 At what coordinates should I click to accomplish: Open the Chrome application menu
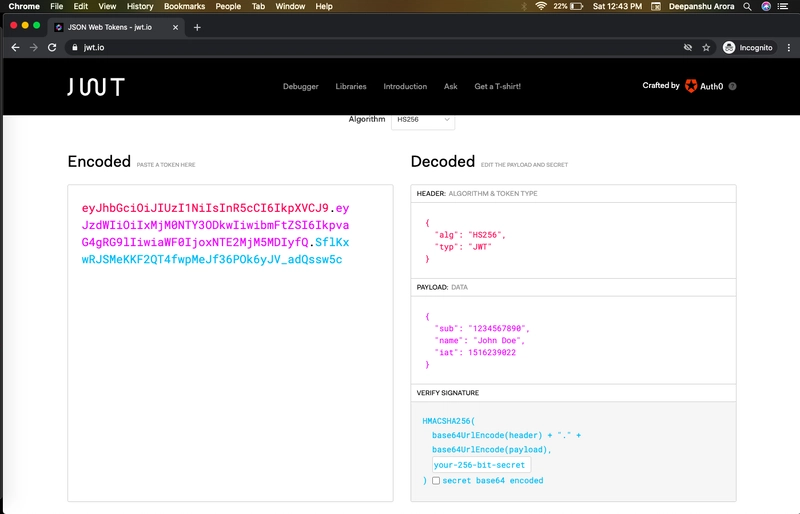[24, 6]
